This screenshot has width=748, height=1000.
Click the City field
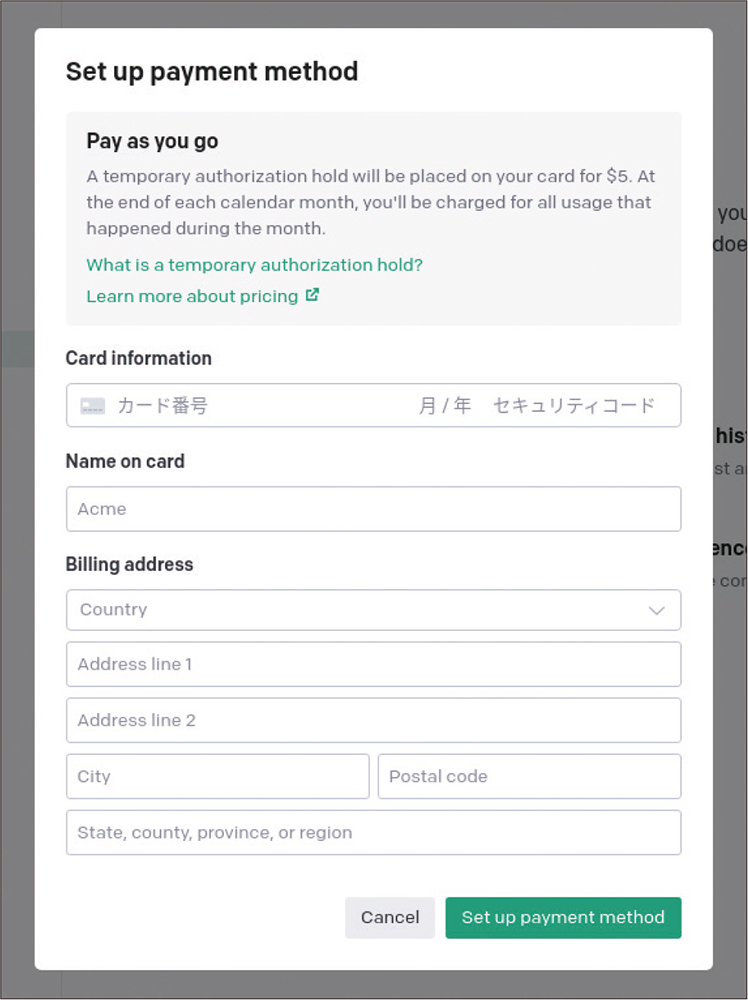[217, 776]
